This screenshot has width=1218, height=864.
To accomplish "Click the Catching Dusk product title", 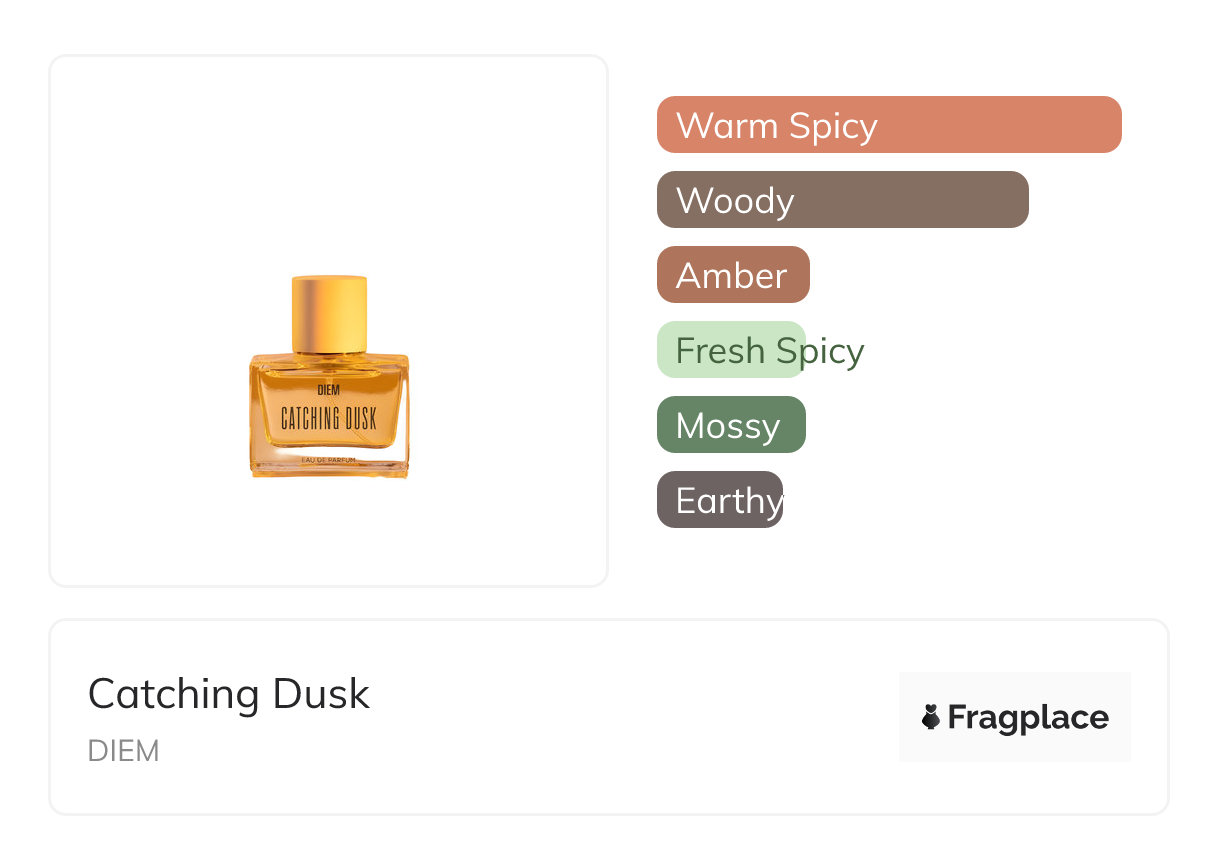I will [x=228, y=694].
